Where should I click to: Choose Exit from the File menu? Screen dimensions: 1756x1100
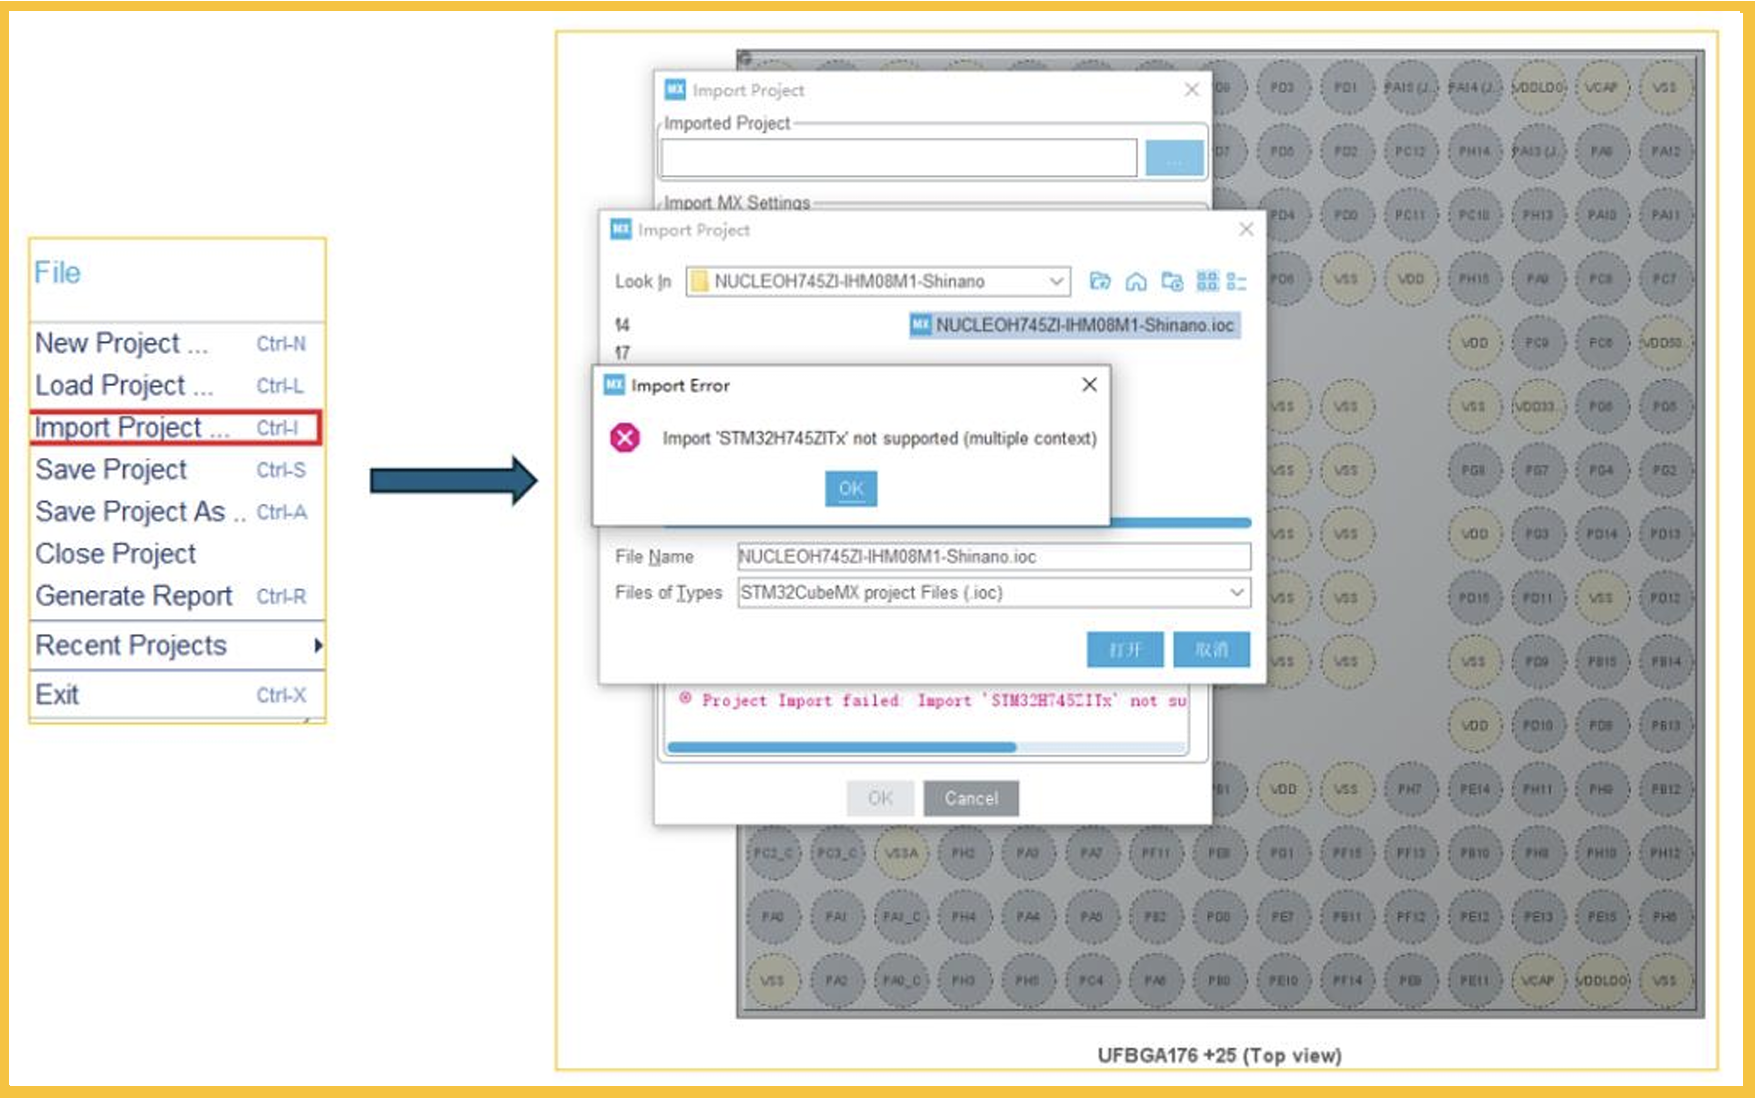(178, 695)
